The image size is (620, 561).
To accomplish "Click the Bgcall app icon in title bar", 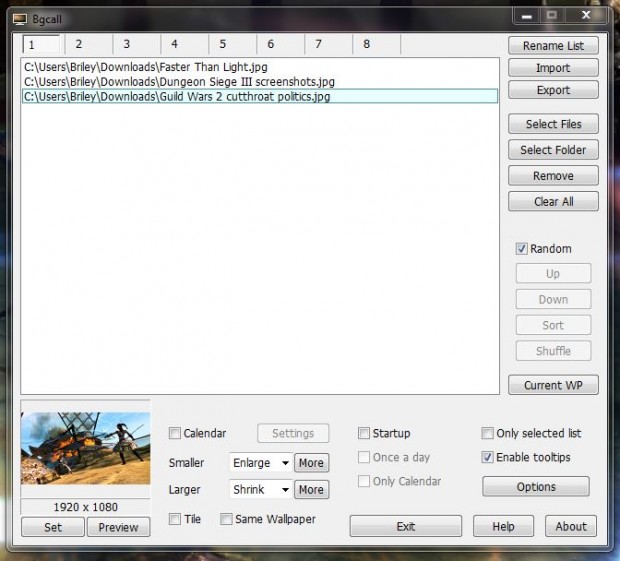I will [19, 19].
